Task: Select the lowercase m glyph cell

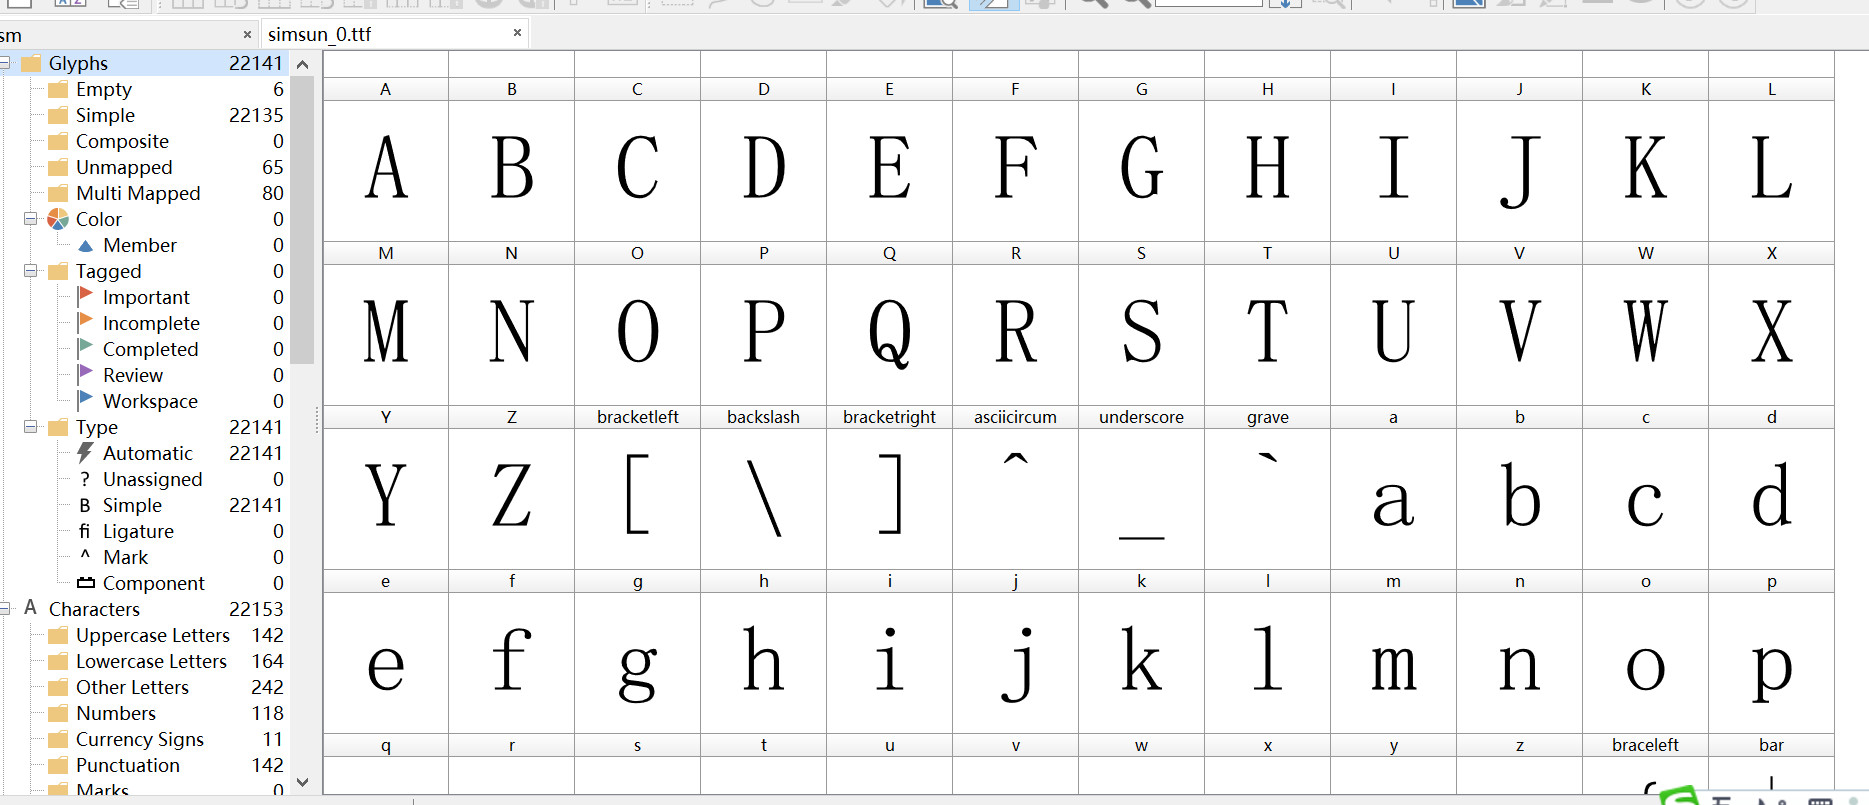Action: pyautogui.click(x=1394, y=652)
